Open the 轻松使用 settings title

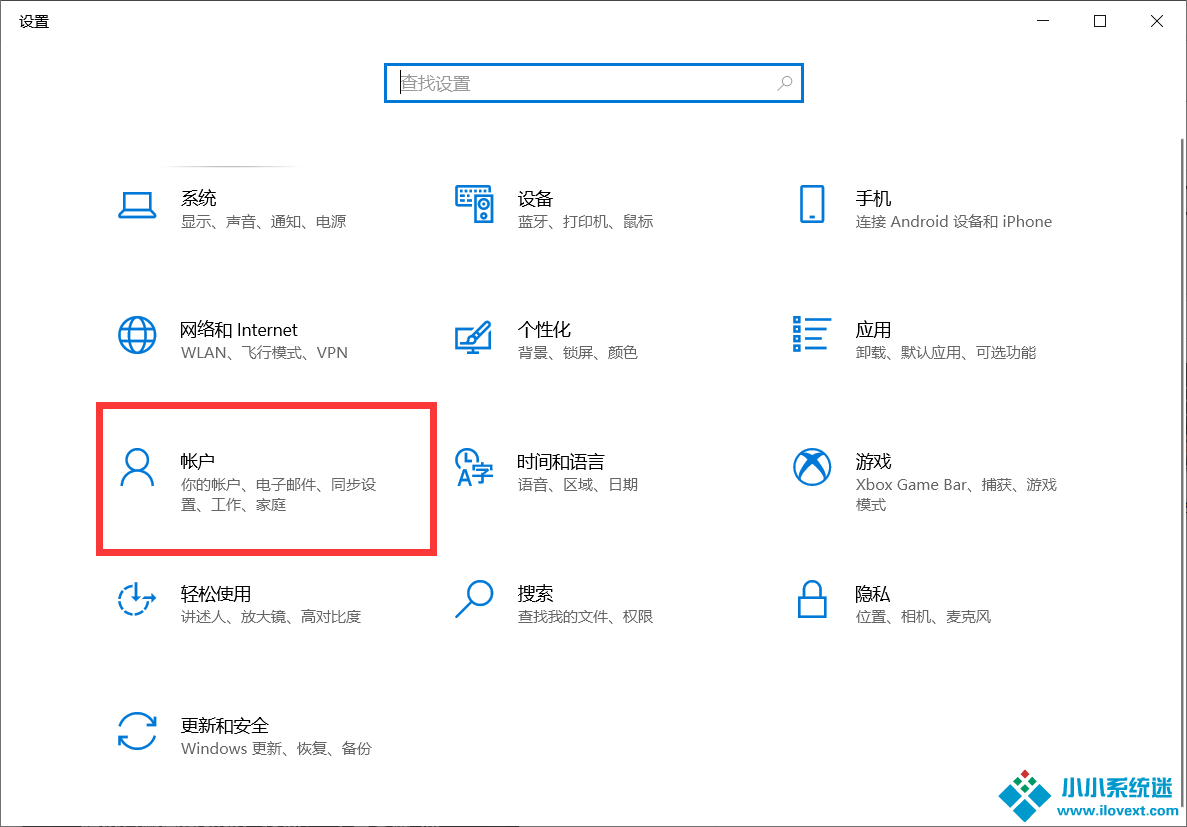pos(216,593)
